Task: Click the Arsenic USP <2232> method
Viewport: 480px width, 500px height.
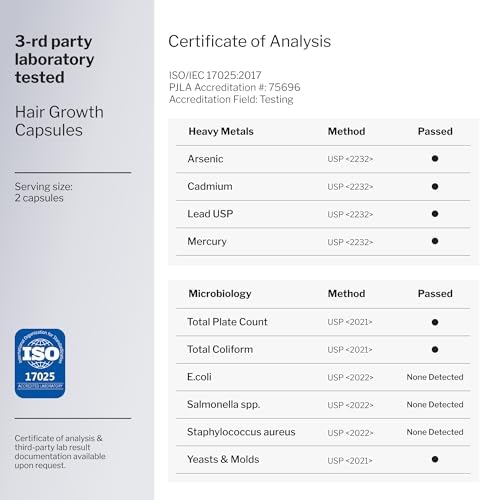Action: pyautogui.click(x=350, y=159)
